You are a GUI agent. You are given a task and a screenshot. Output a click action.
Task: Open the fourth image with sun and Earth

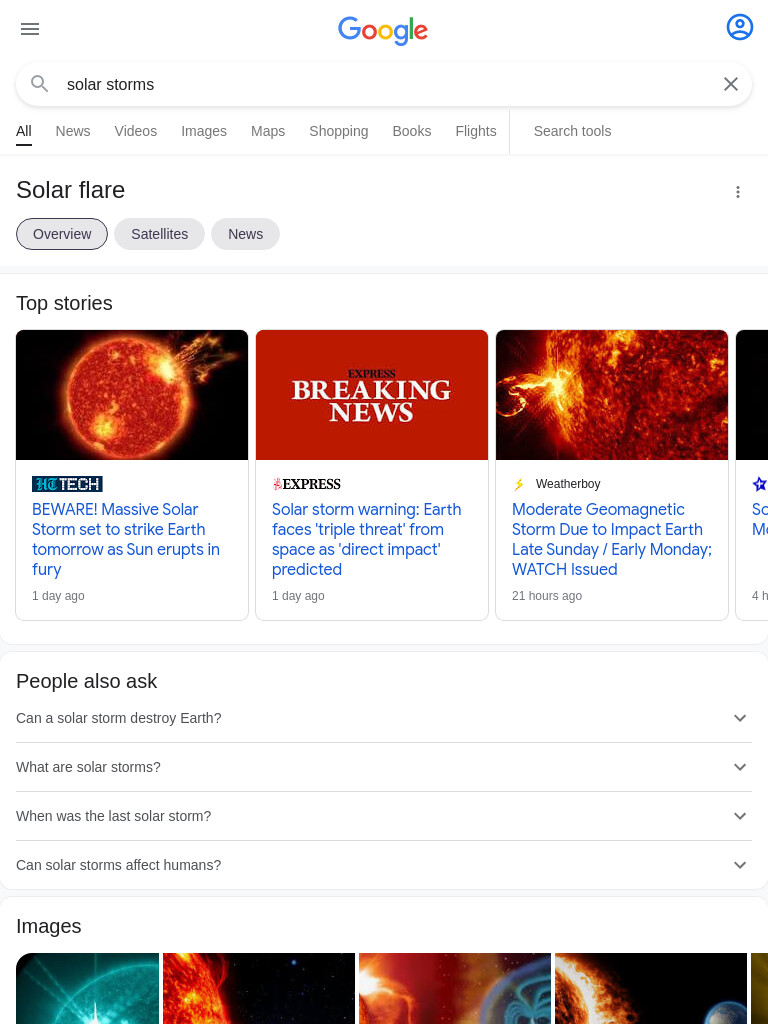pos(650,988)
